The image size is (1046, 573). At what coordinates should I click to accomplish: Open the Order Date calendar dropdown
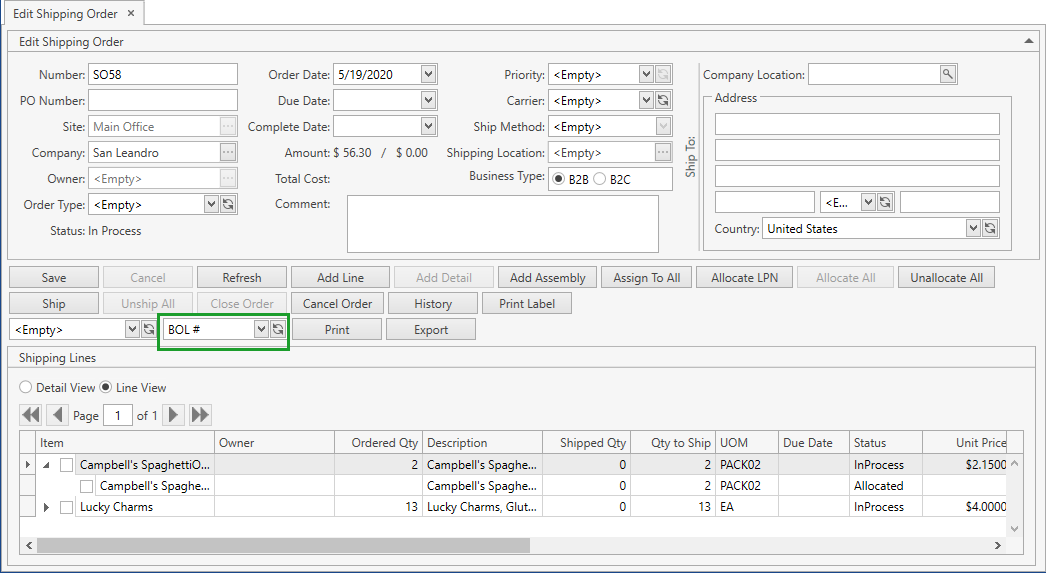(428, 75)
